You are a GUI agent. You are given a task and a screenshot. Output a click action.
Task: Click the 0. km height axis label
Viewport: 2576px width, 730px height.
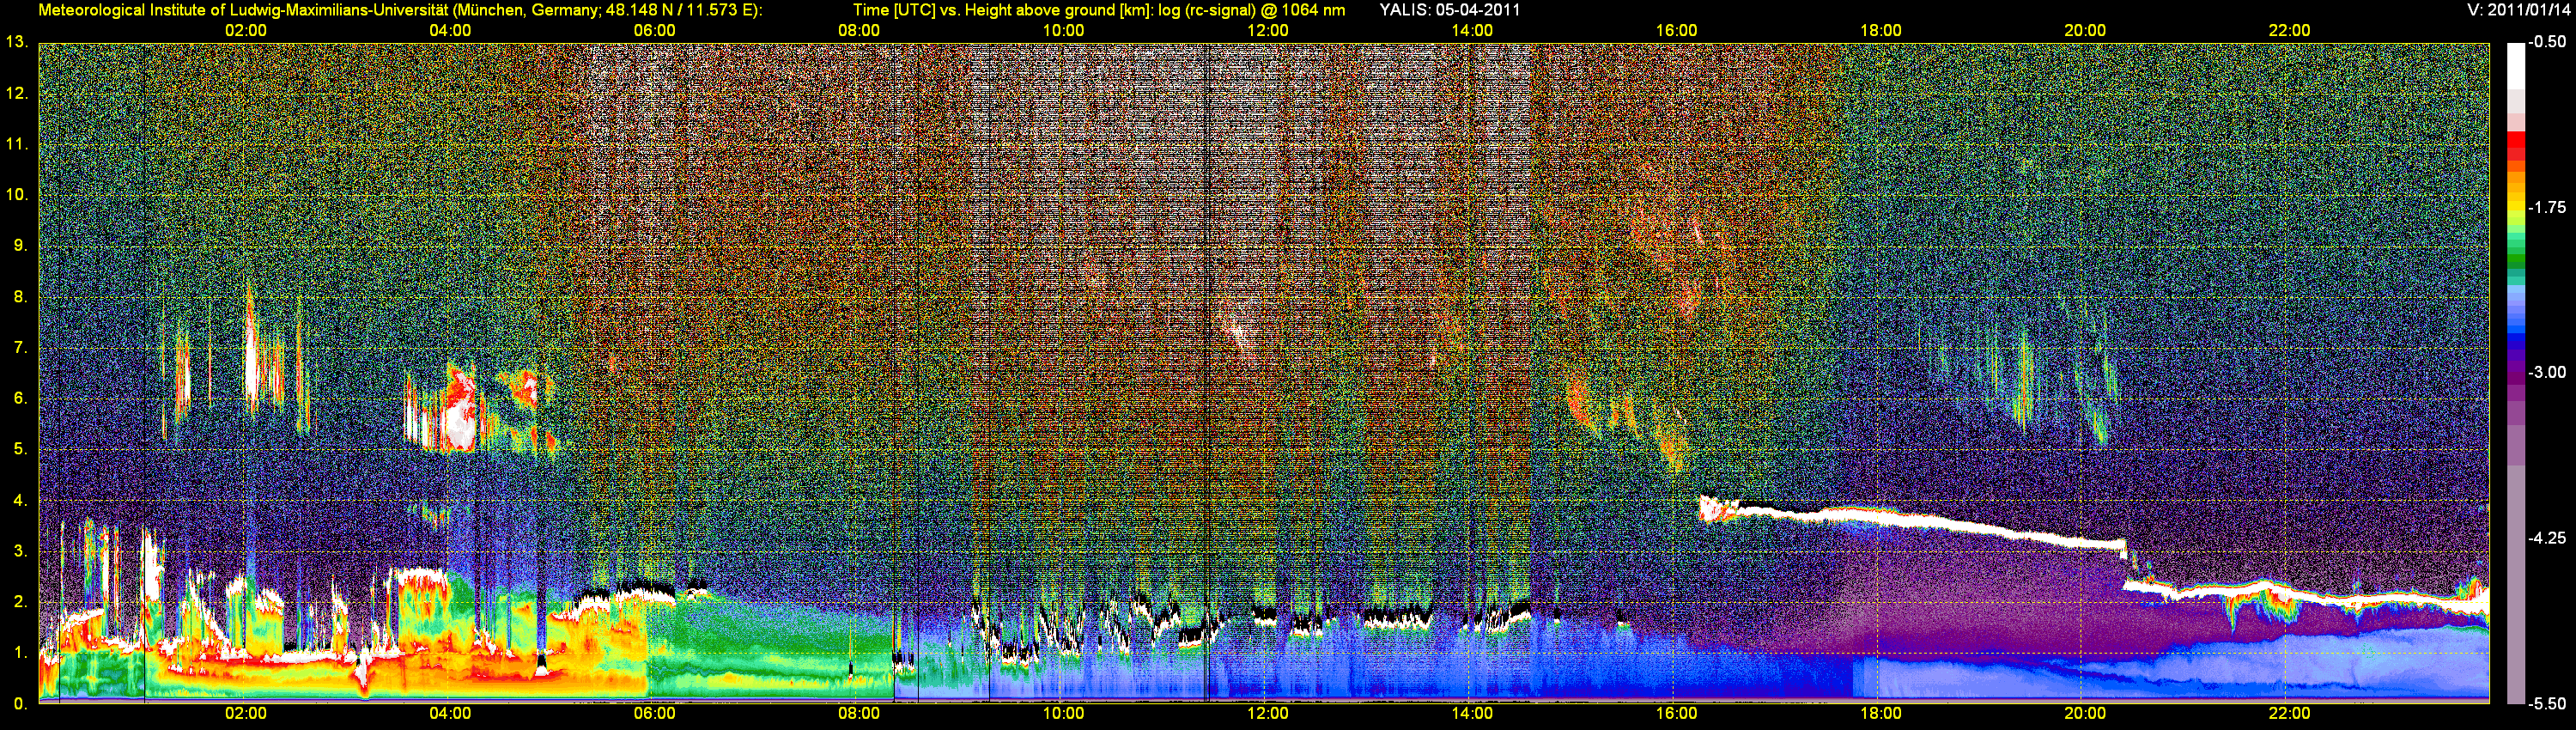point(20,703)
